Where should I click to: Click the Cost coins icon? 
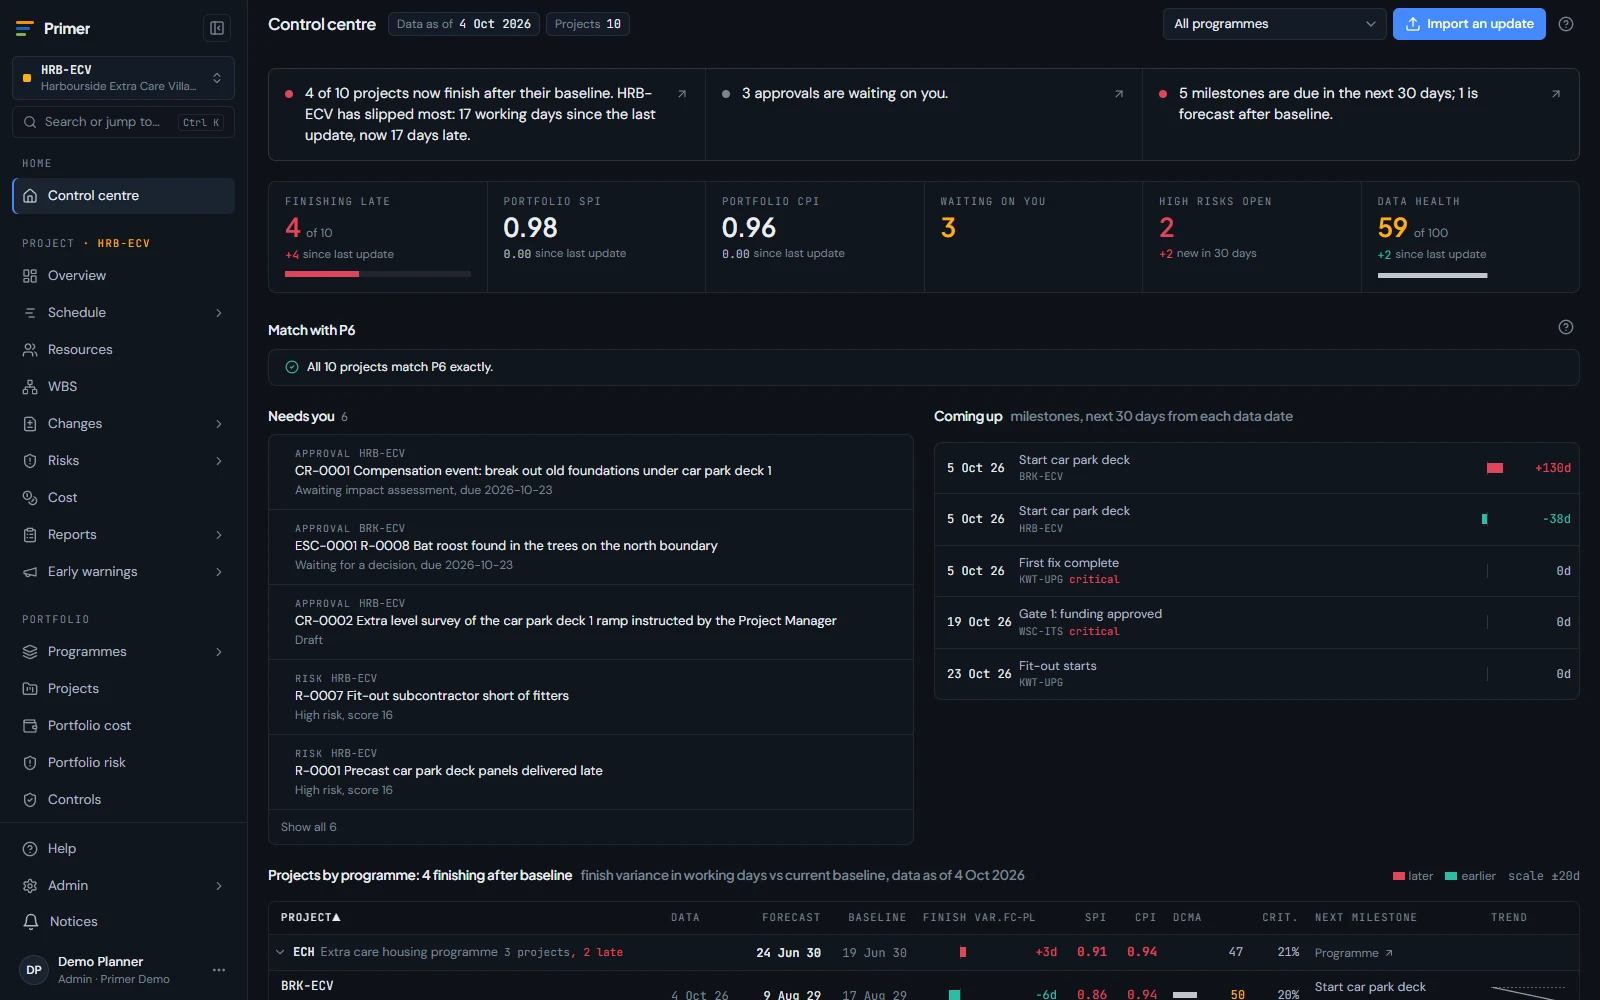[30, 498]
